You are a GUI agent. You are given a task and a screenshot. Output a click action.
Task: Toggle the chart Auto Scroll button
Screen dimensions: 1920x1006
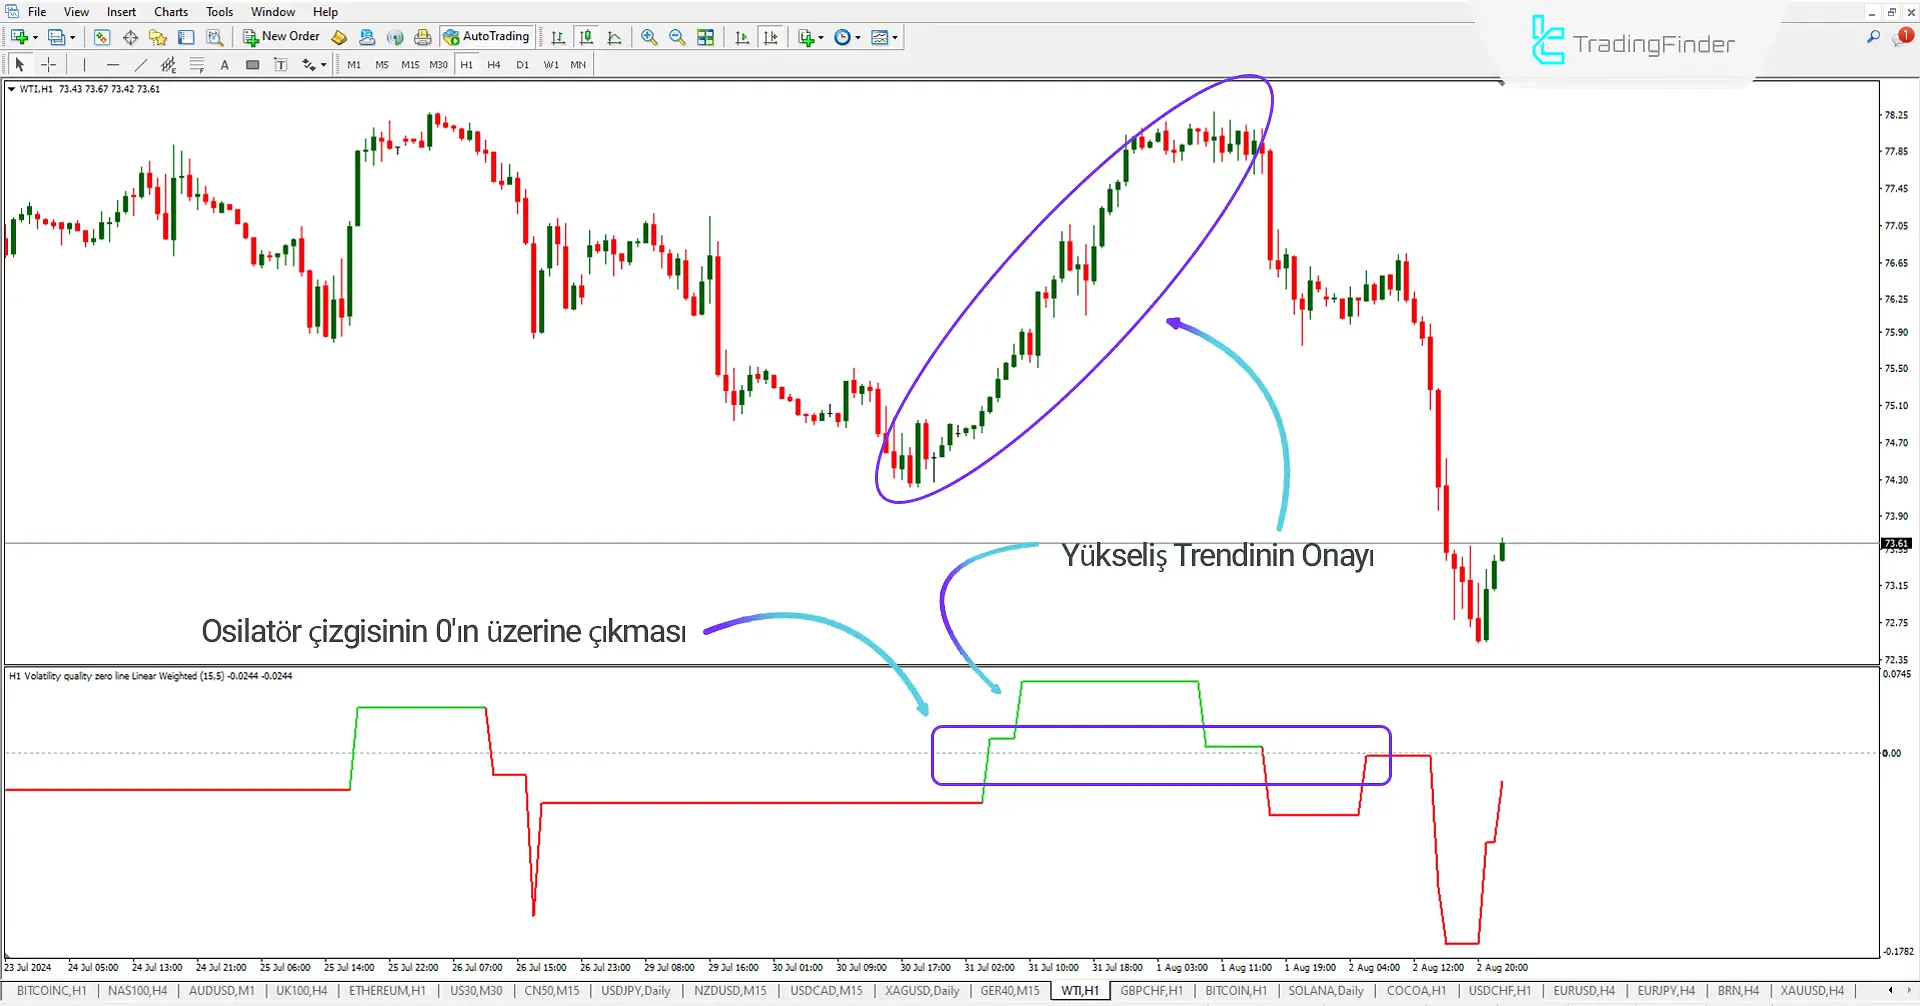741,37
